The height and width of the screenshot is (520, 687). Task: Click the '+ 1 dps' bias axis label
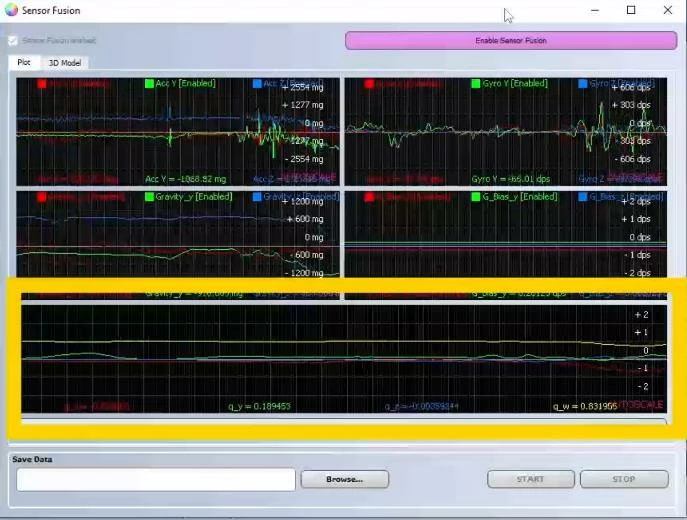[x=636, y=219]
